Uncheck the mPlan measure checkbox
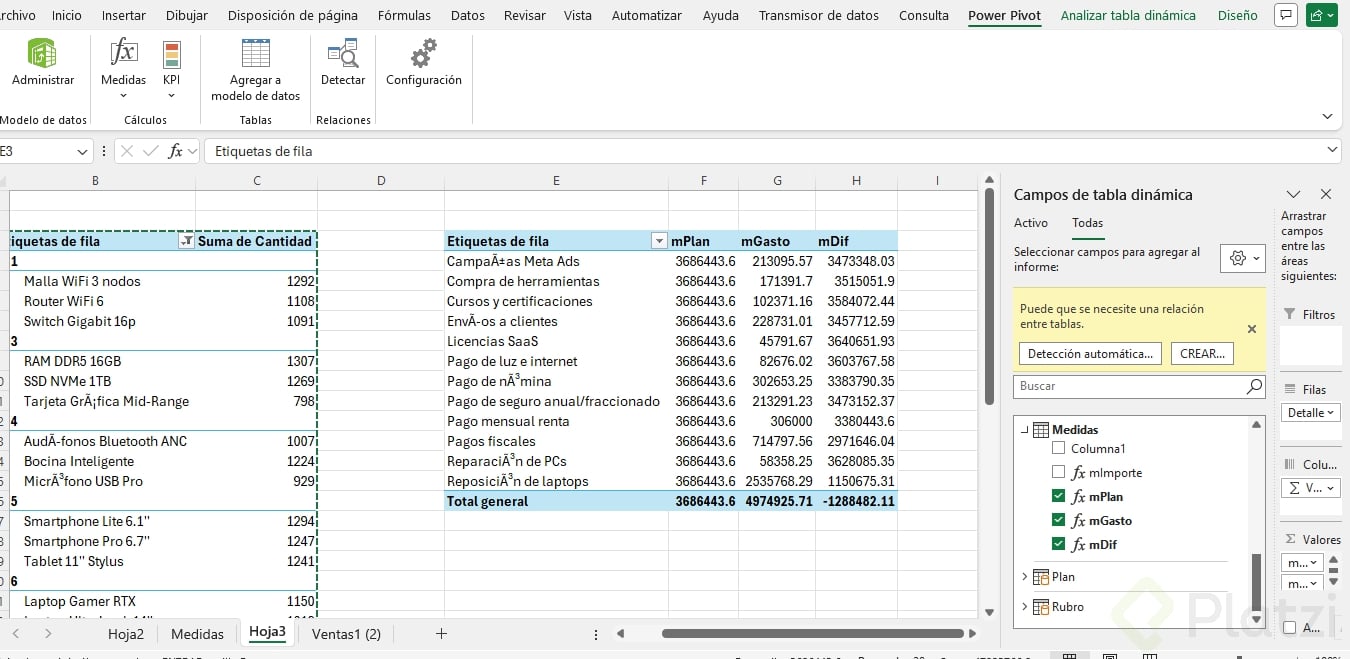Viewport: 1350px width, 659px height. pos(1059,497)
